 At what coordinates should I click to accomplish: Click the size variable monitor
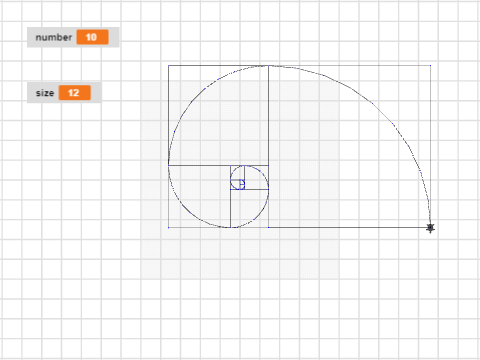64,93
